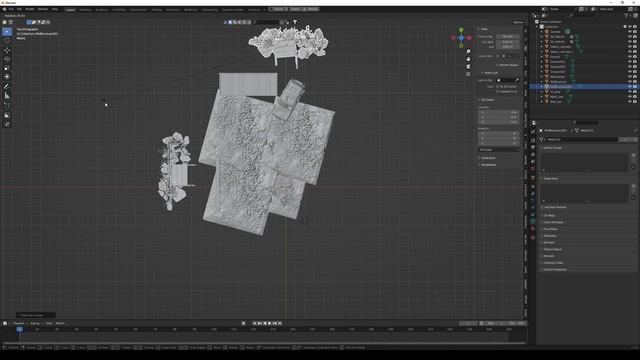Open the Material properties tab
The height and width of the screenshot is (360, 640).
(533, 229)
